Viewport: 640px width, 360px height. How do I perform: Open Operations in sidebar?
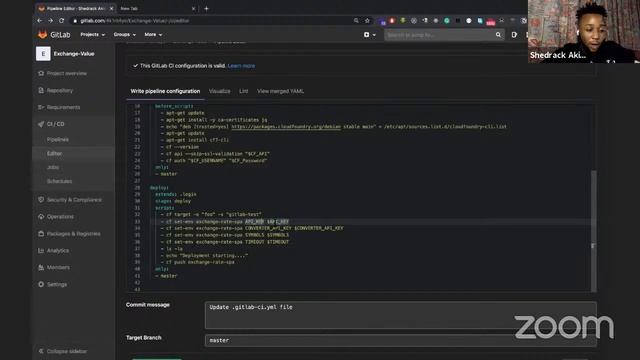click(60, 217)
